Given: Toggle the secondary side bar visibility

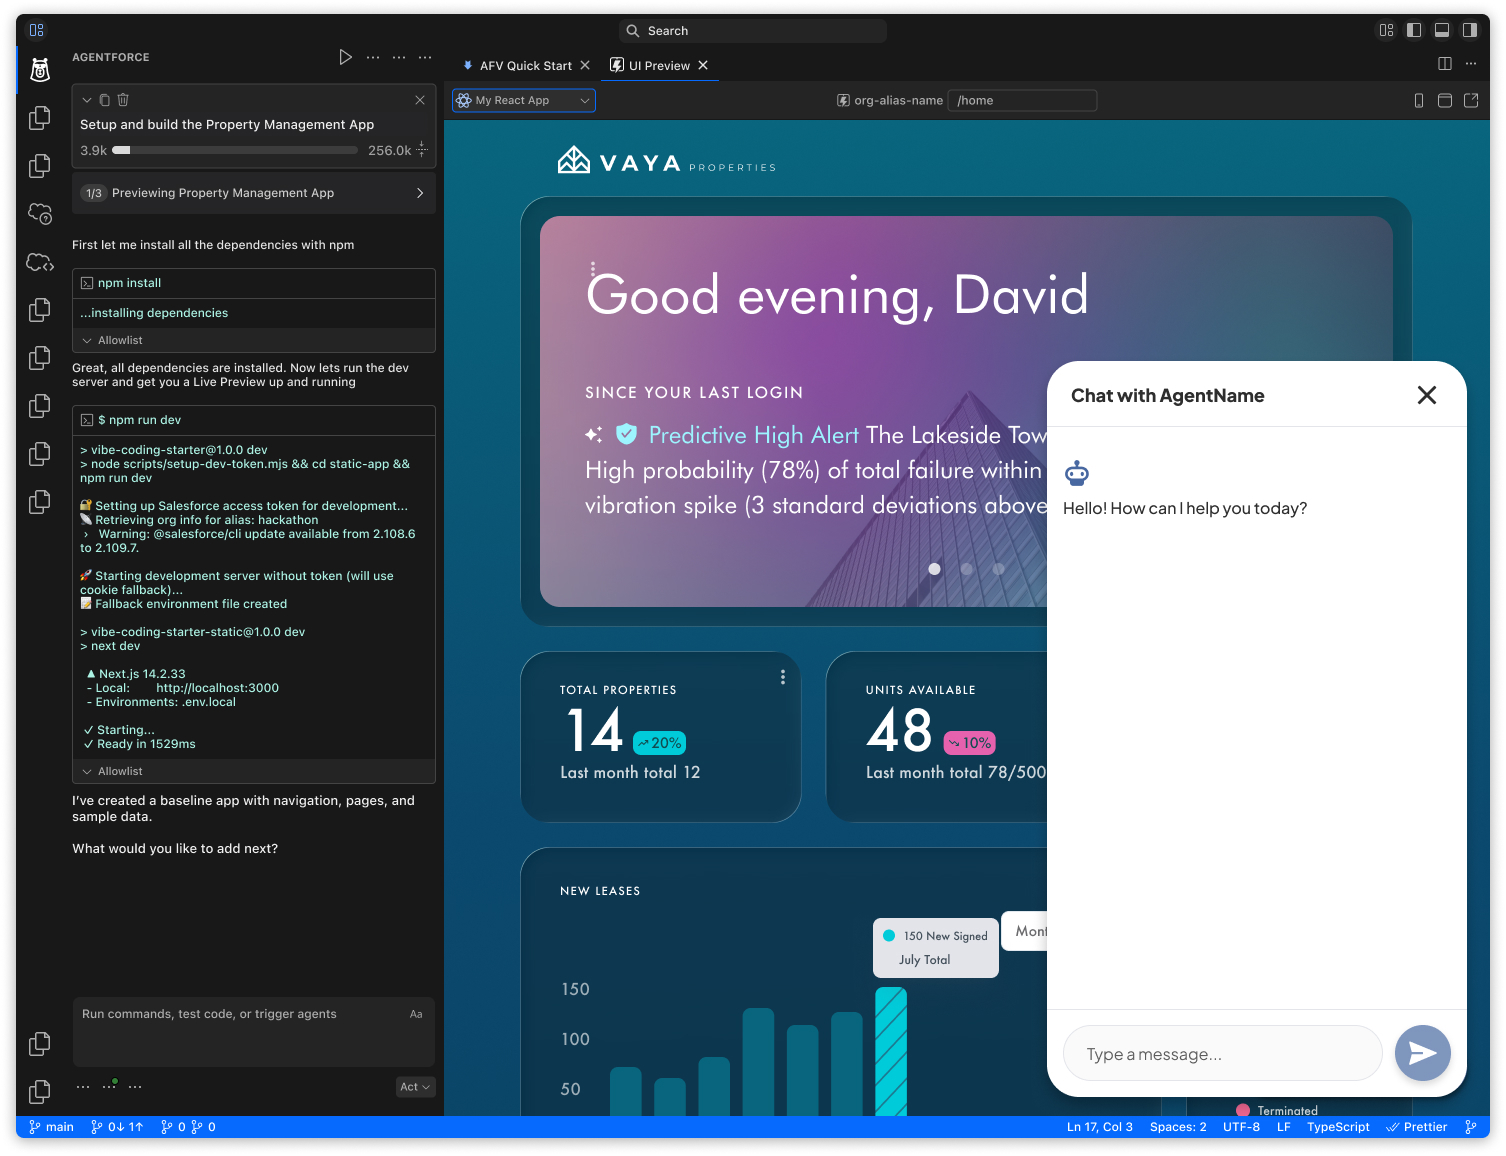Looking at the screenshot, I should point(1470,30).
